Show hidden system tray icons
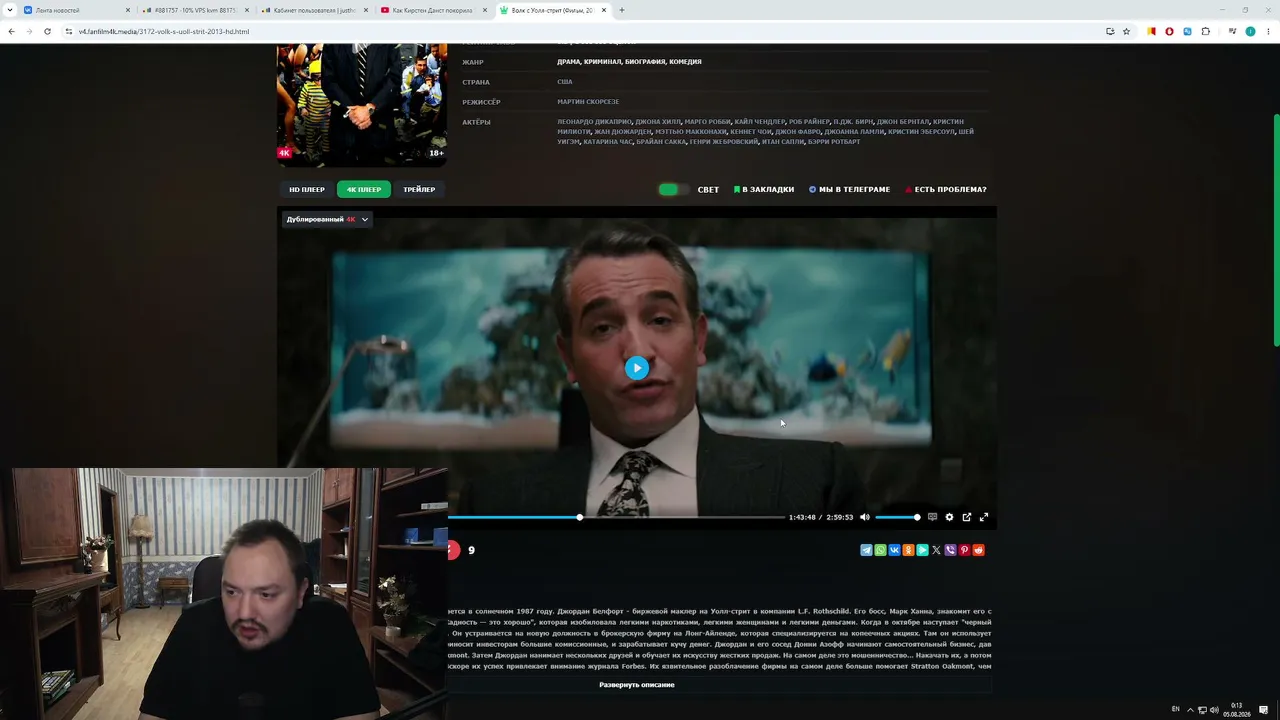This screenshot has width=1280, height=720. (x=1190, y=710)
